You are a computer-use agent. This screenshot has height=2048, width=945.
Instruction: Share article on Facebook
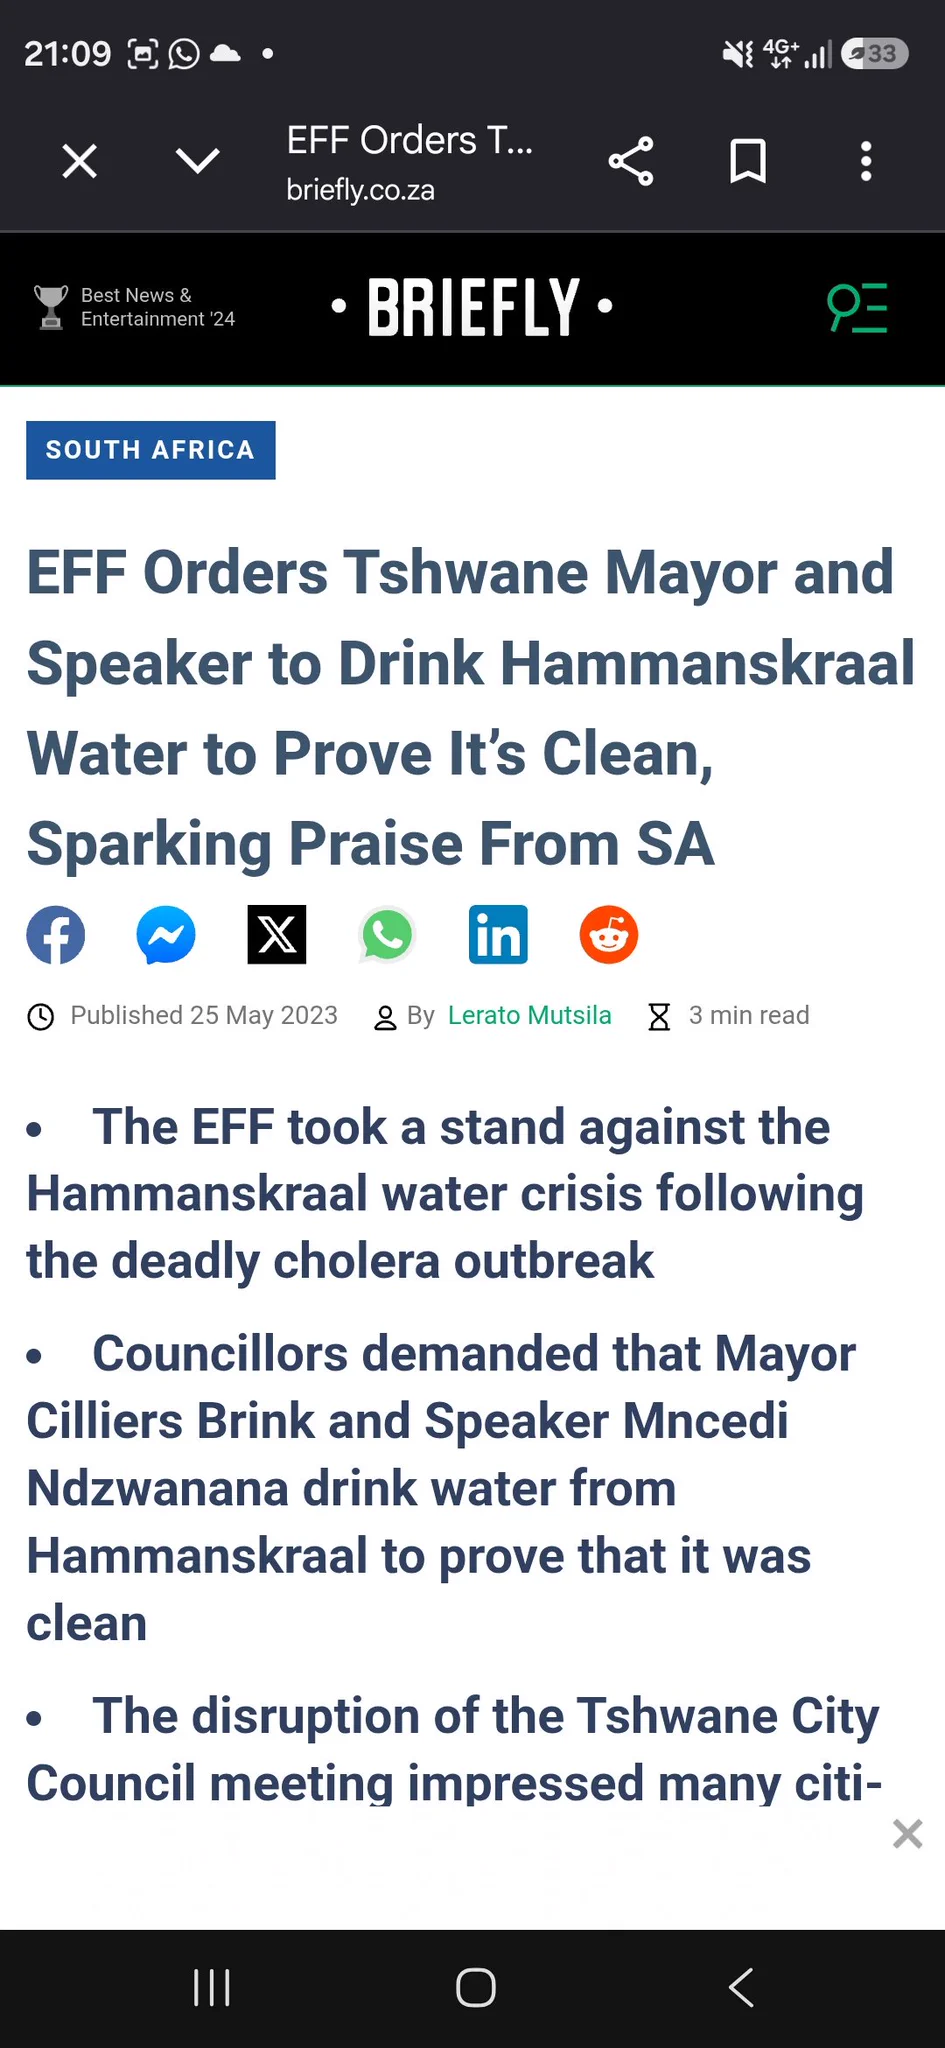tap(56, 935)
